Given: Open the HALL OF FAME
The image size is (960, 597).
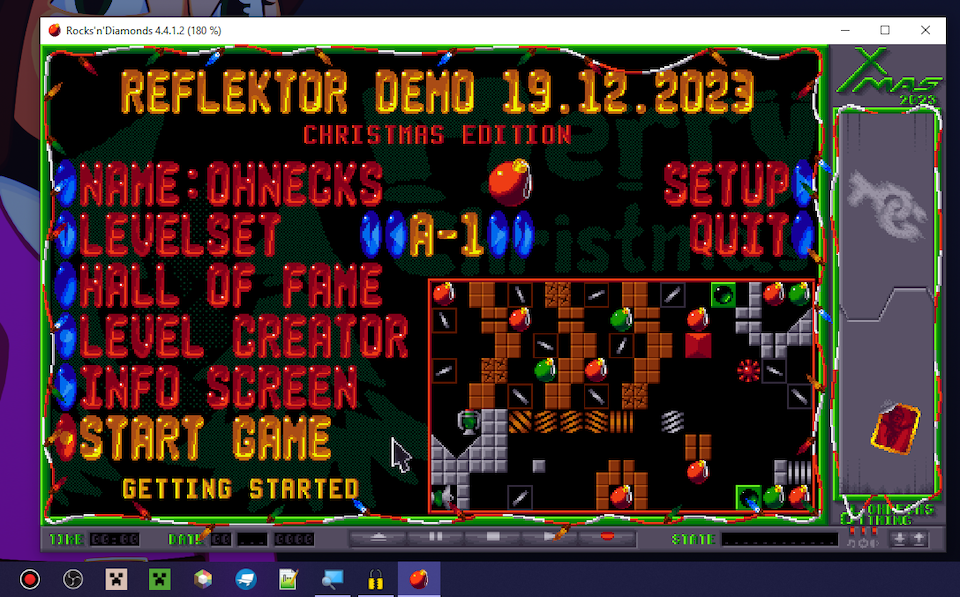Looking at the screenshot, I should (231, 286).
